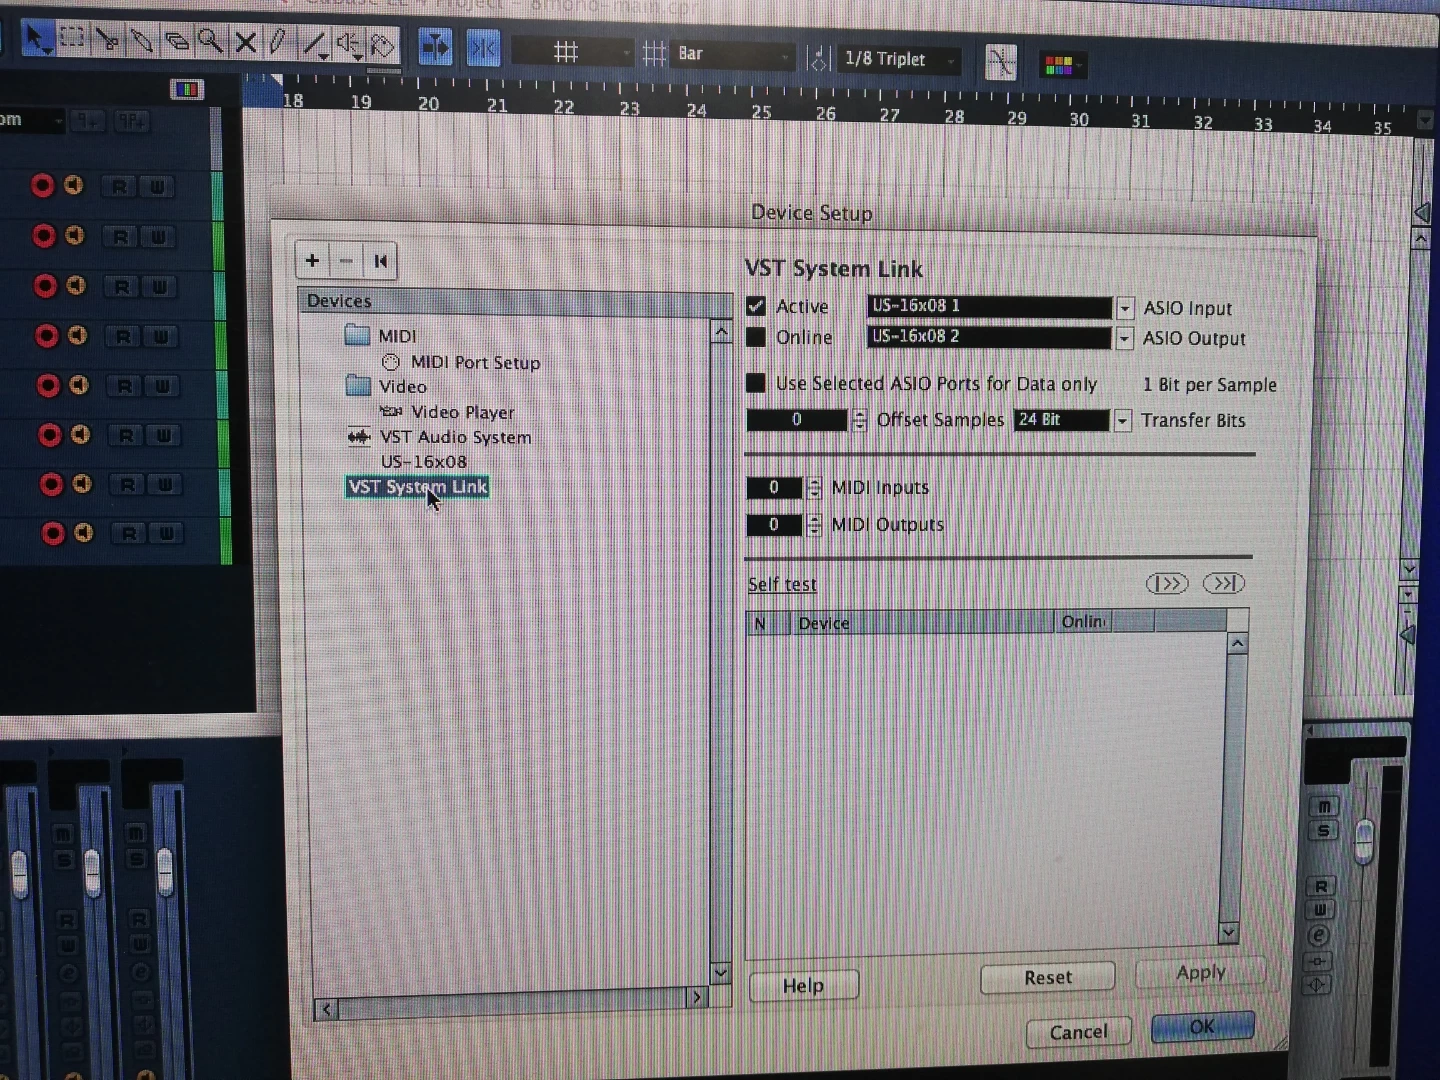This screenshot has height=1080, width=1440.
Task: Select the Draw pencil tool
Action: (x=278, y=42)
